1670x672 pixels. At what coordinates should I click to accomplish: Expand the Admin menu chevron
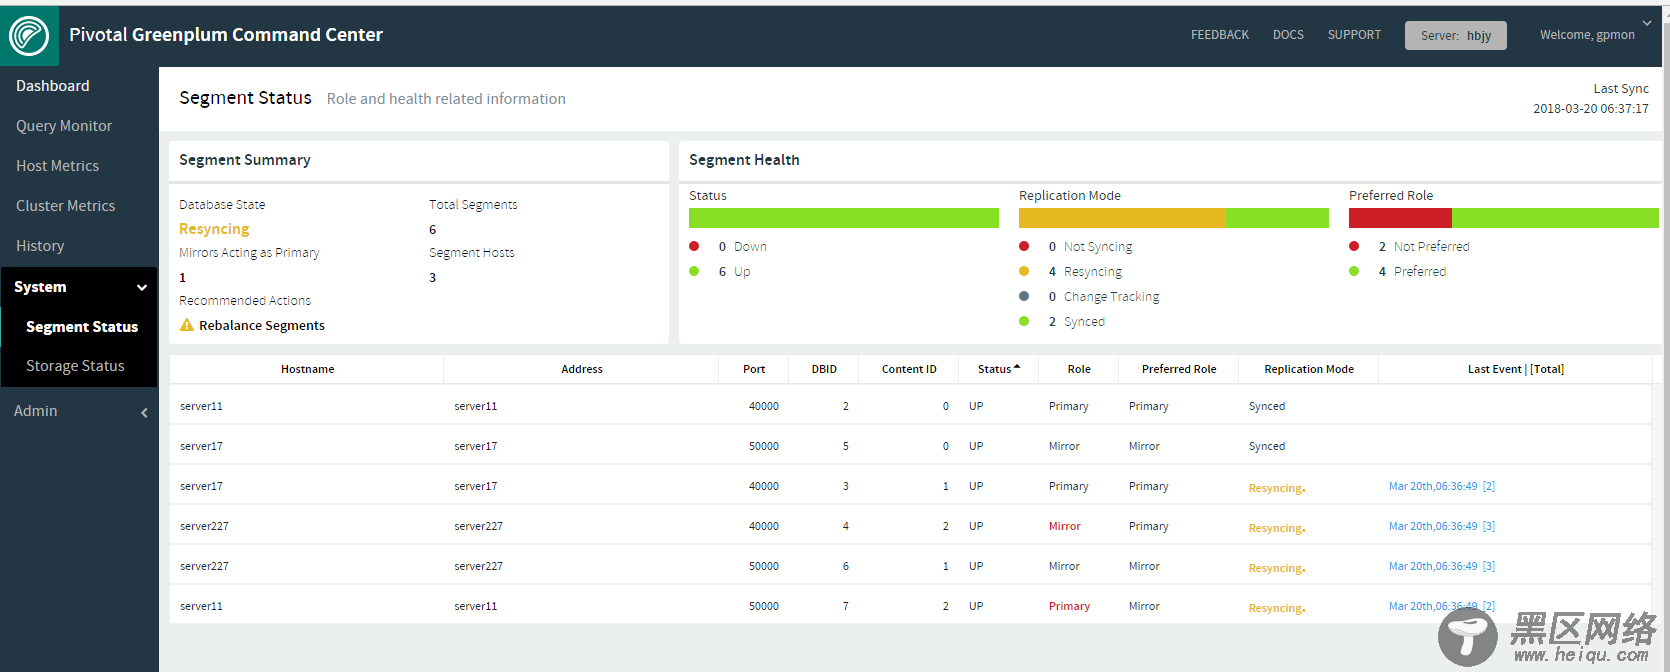pos(144,412)
